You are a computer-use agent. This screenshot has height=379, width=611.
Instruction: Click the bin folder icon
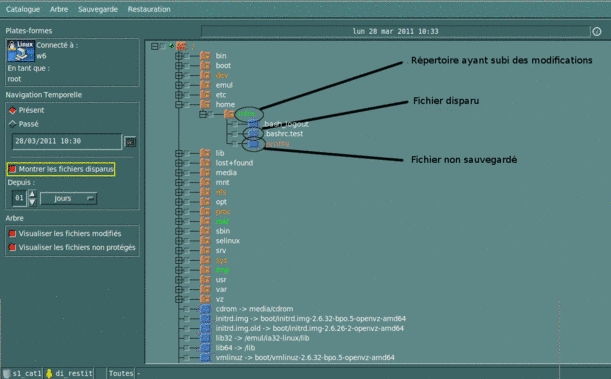click(205, 56)
